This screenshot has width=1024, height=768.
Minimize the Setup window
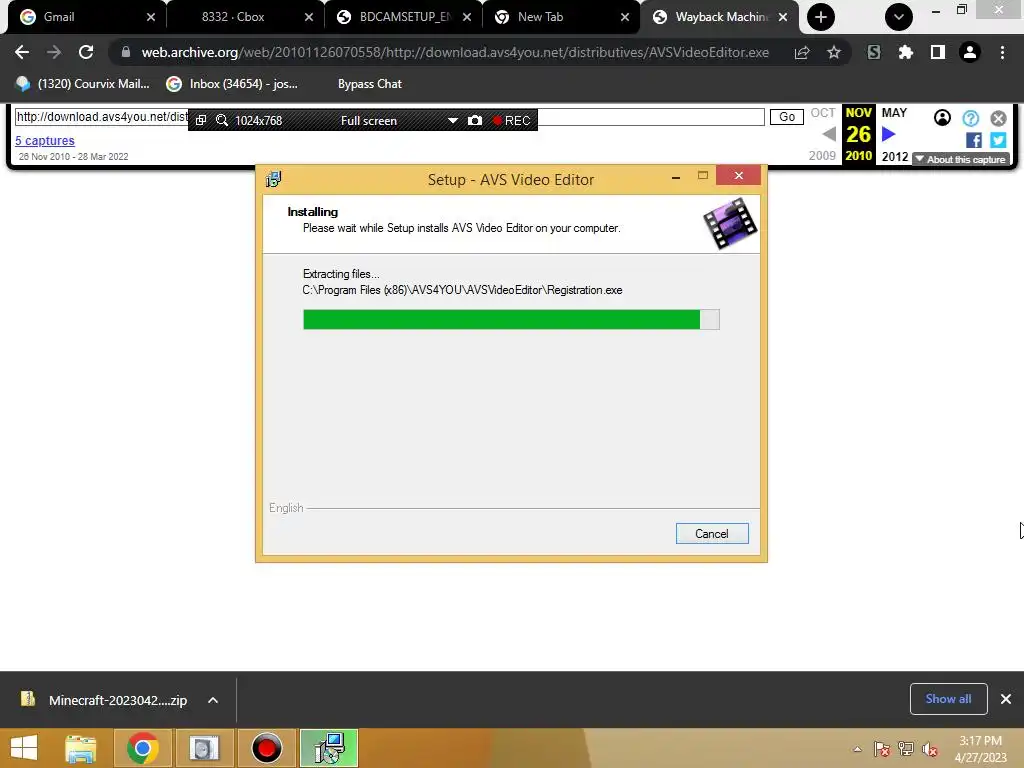(x=676, y=176)
